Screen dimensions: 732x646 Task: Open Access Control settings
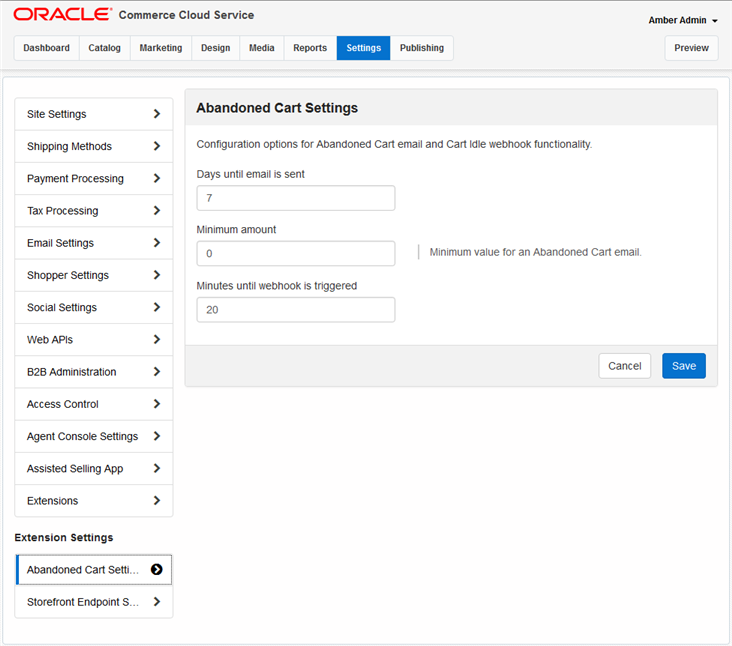[94, 404]
